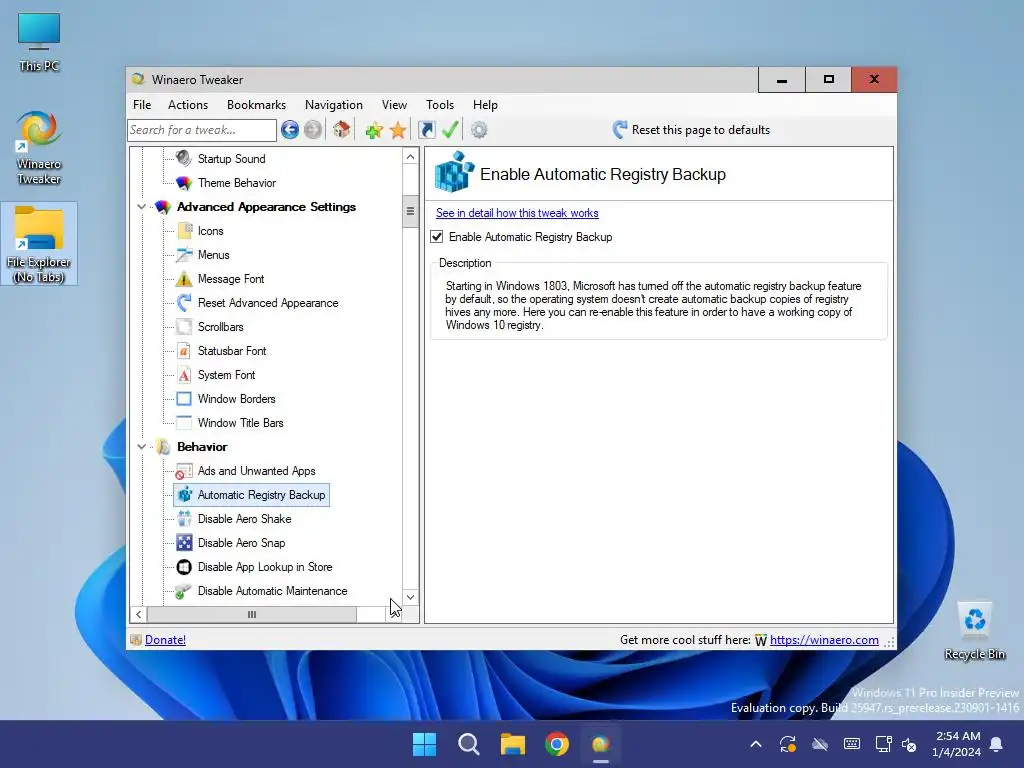Click Reset this page to defaults
Viewport: 1024px width, 768px height.
point(691,130)
